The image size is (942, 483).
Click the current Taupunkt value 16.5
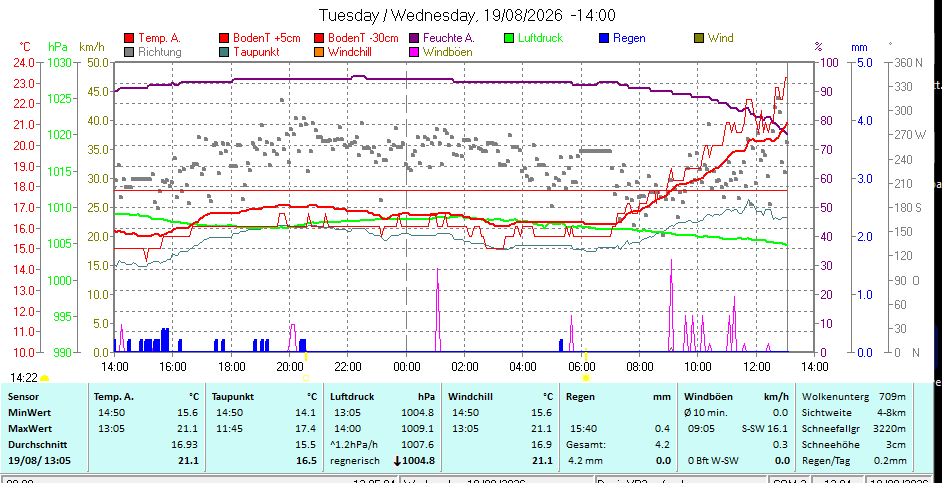click(306, 461)
